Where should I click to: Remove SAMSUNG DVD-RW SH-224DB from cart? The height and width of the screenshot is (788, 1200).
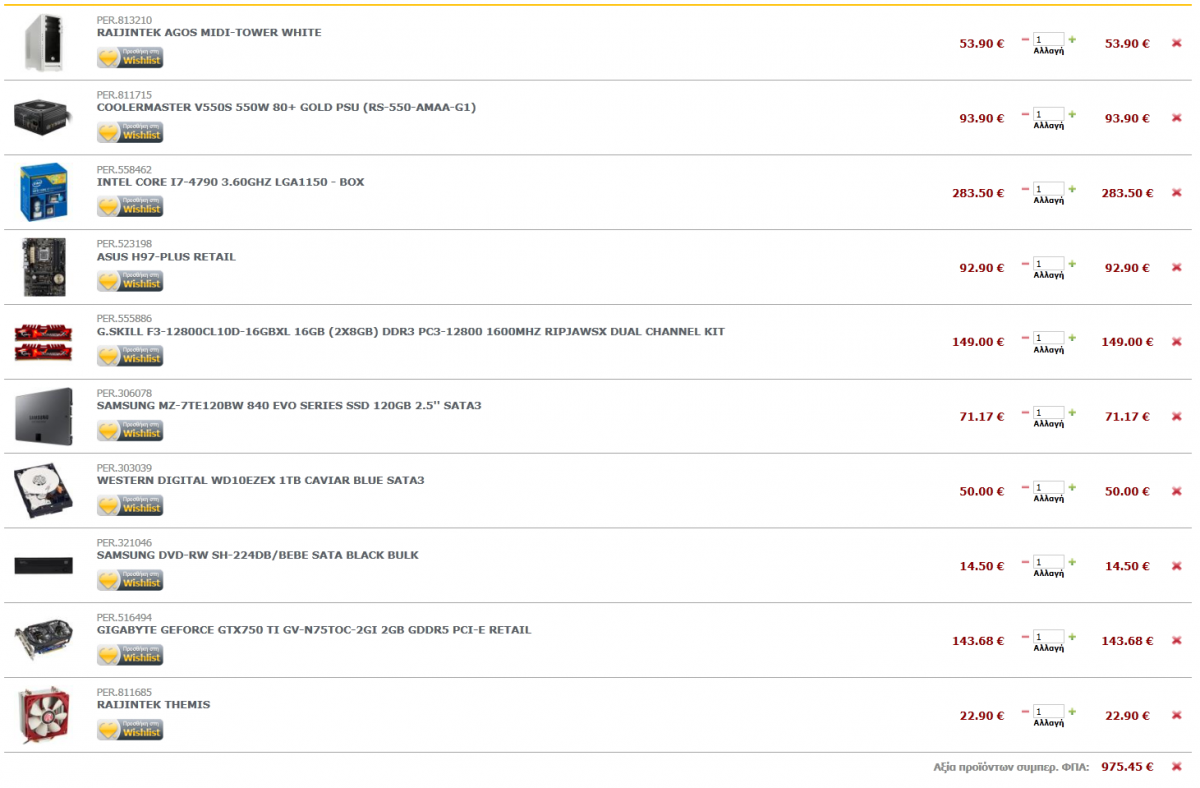pyautogui.click(x=1176, y=566)
